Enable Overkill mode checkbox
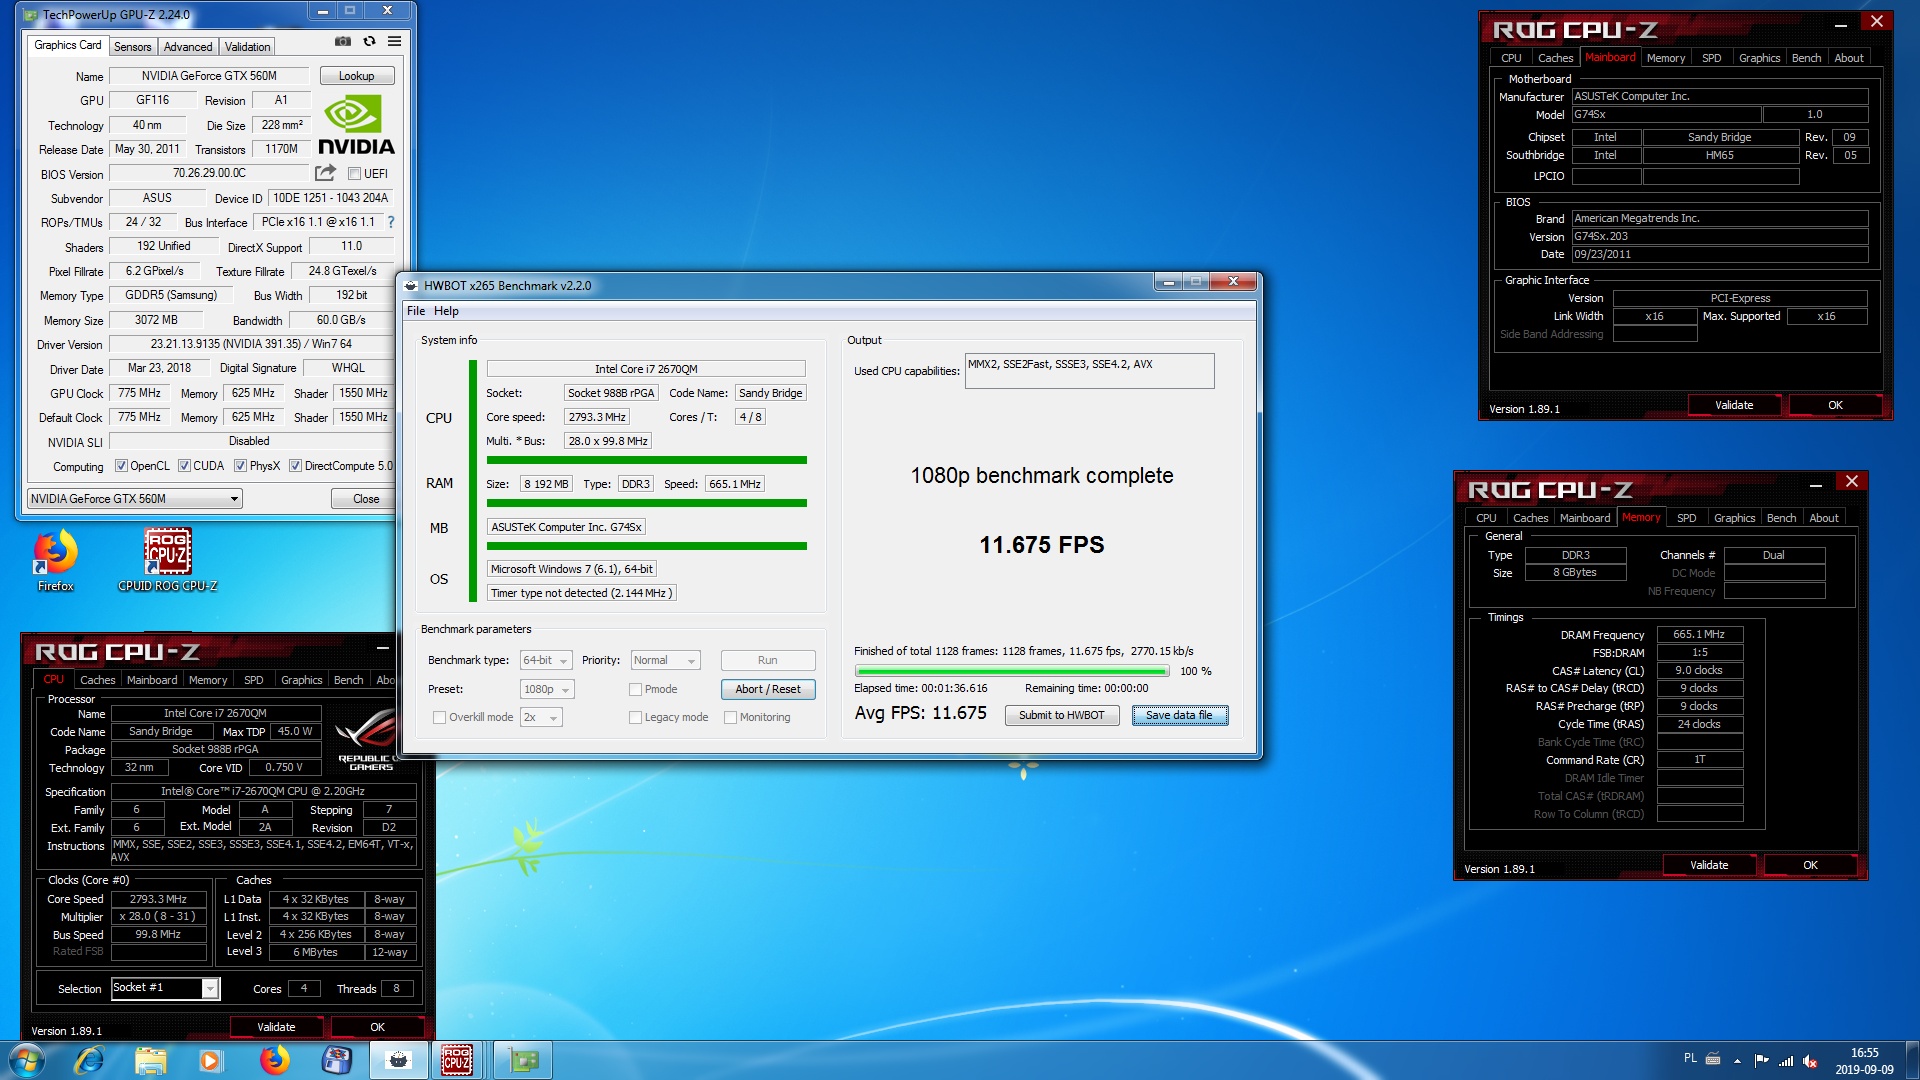 coord(439,718)
